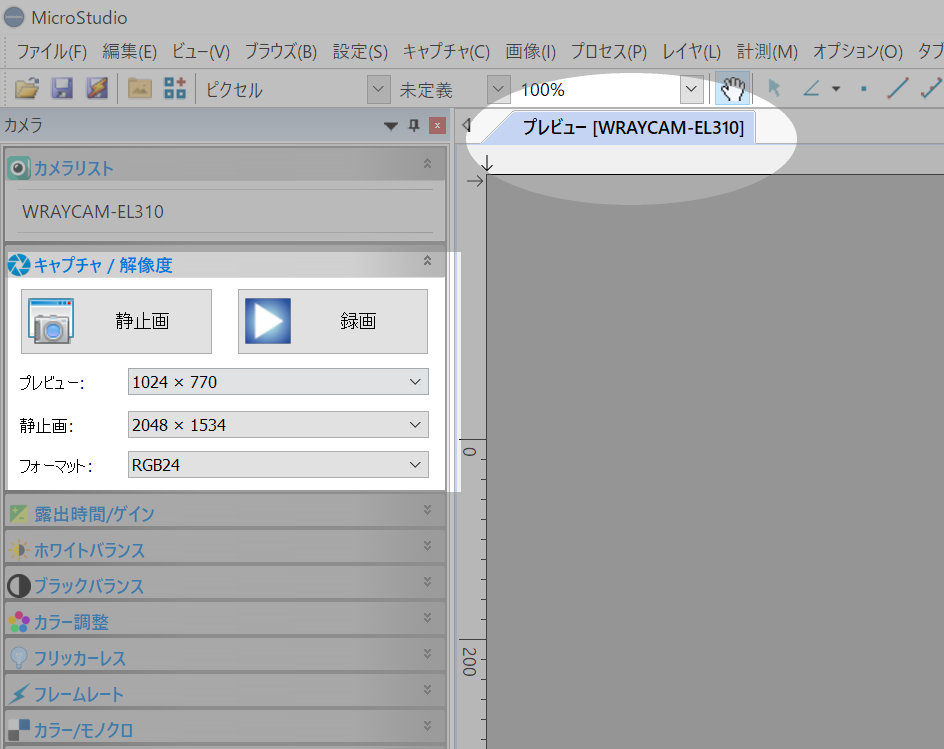Open the キャプチャ(C) menu

(446, 52)
